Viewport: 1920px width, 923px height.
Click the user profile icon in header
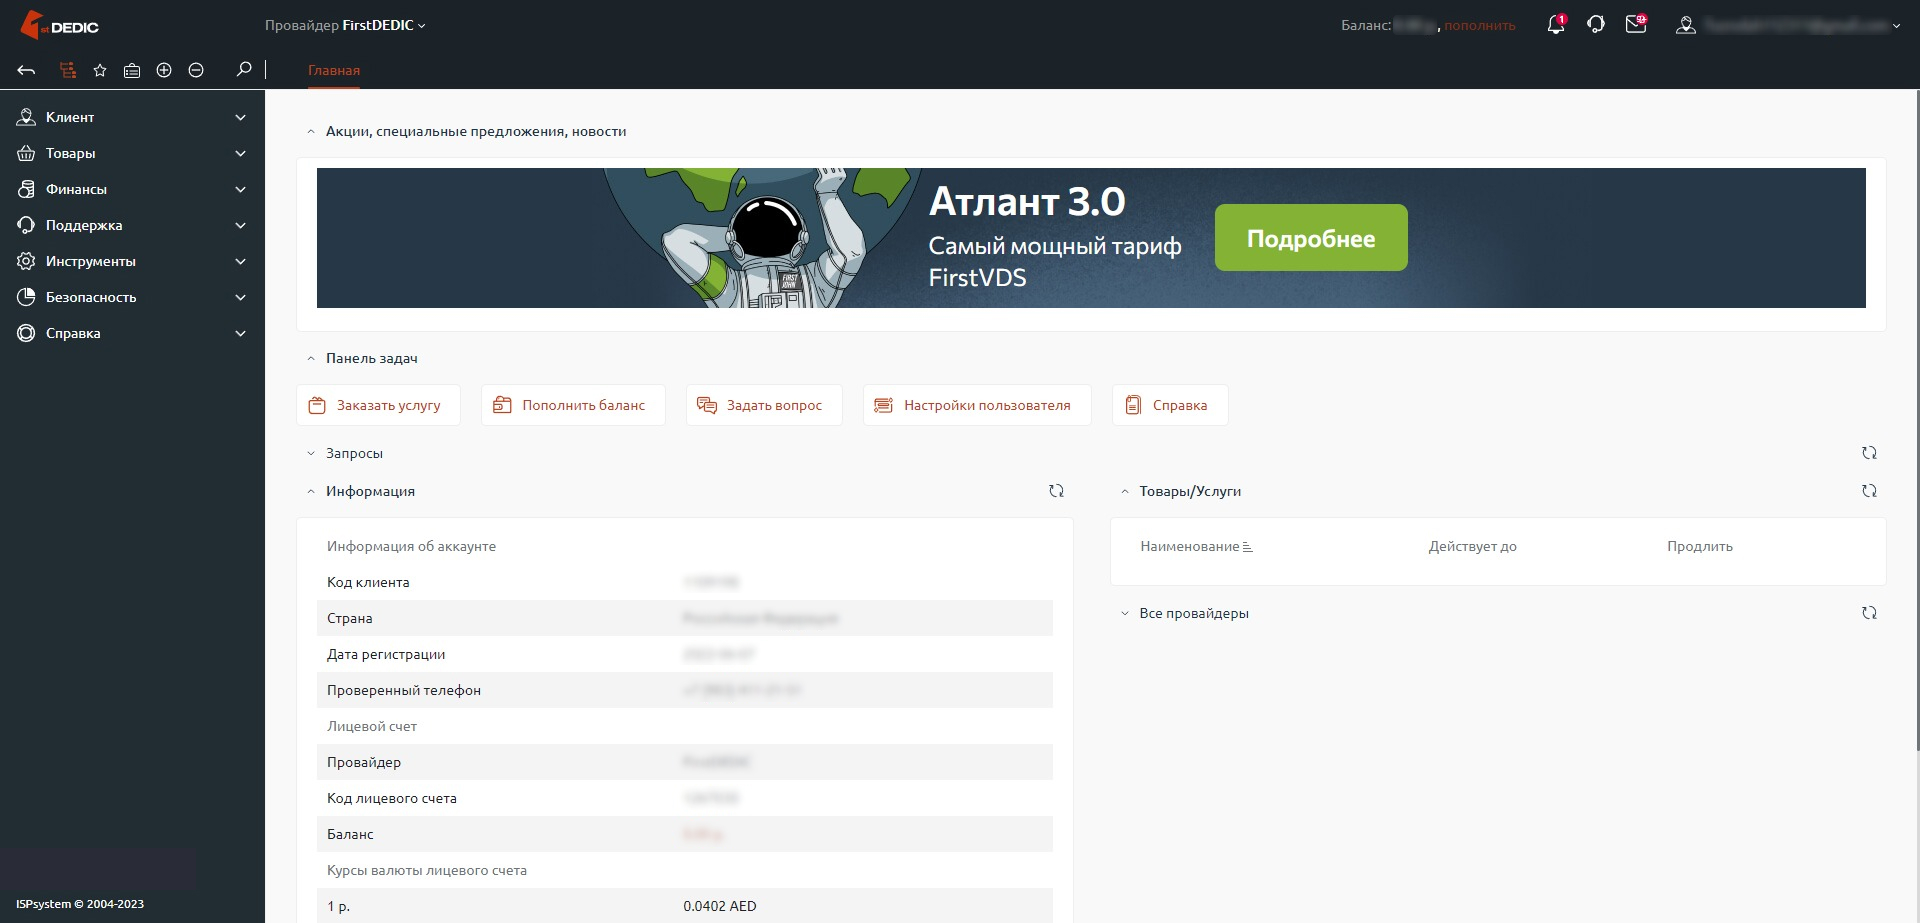pos(1686,25)
